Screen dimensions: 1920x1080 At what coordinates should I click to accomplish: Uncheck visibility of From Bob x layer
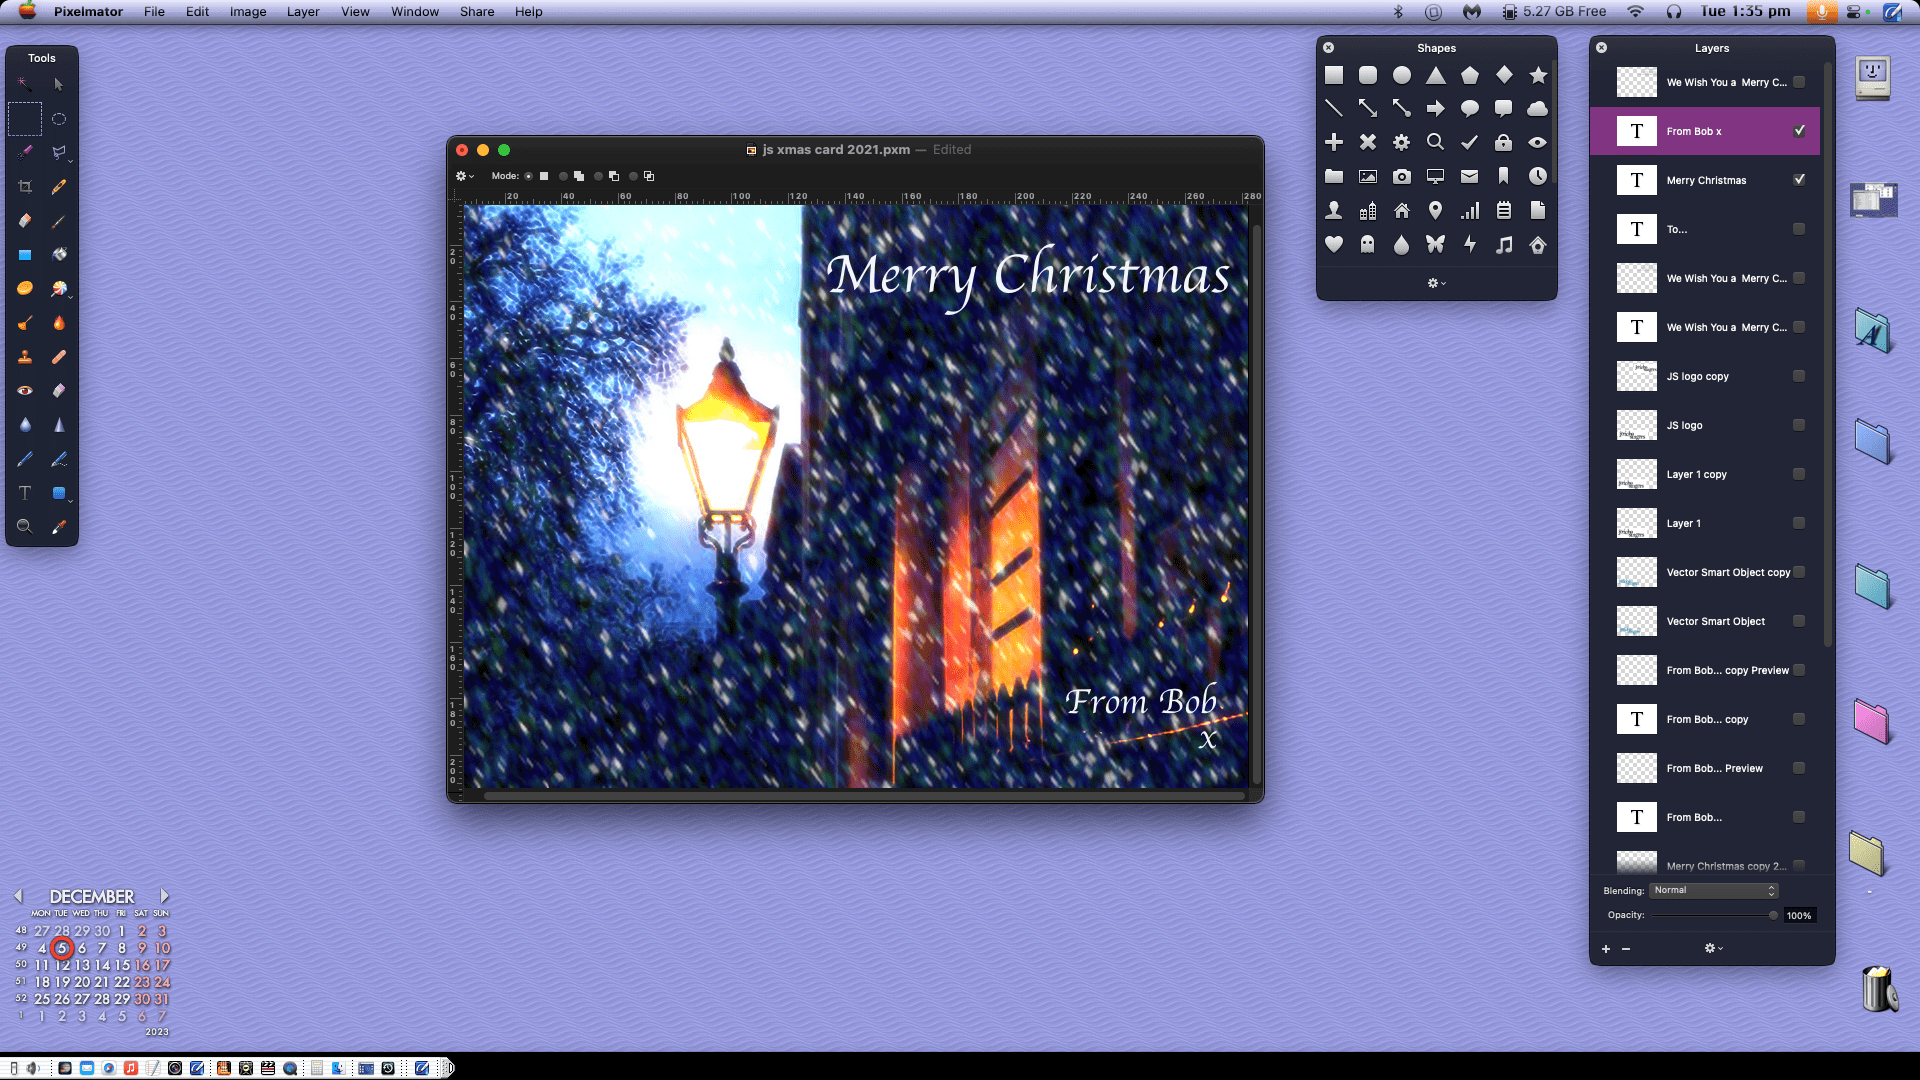[1799, 131]
